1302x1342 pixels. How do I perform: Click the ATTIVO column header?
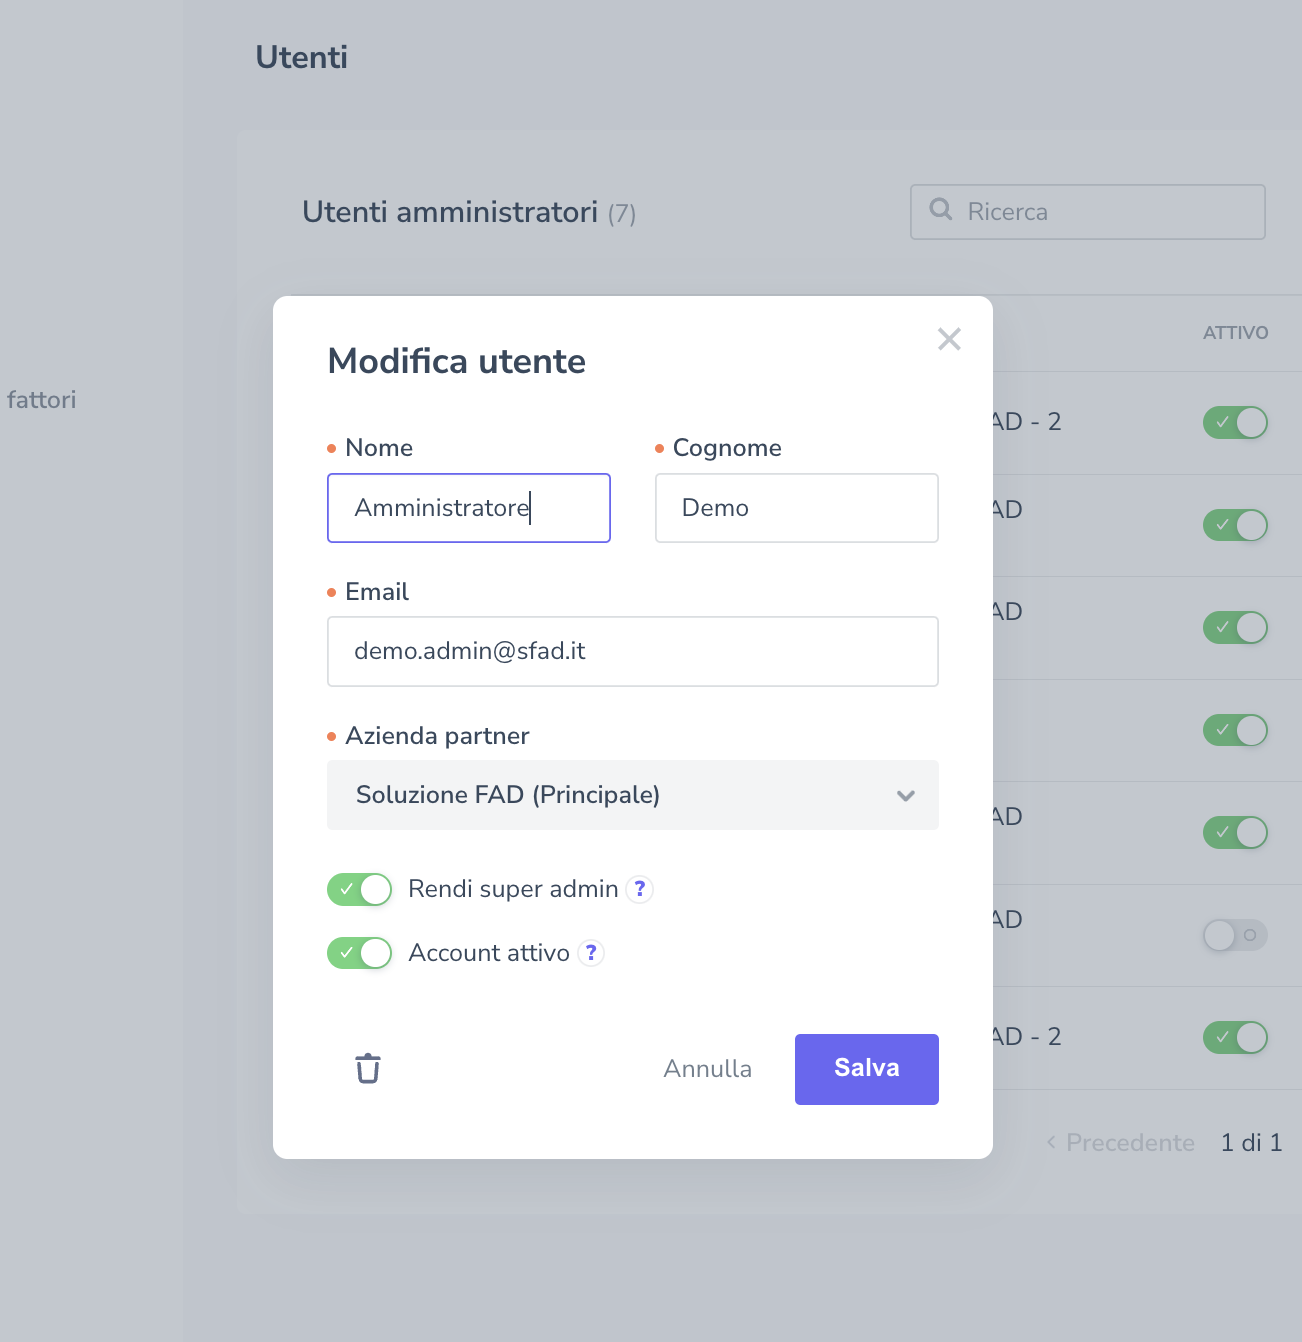[x=1235, y=333]
